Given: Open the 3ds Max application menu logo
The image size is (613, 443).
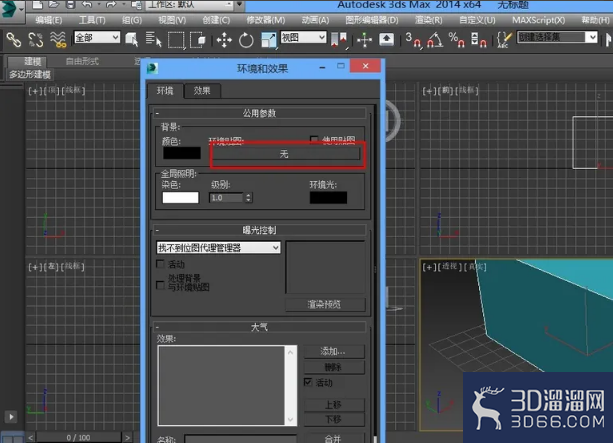Looking at the screenshot, I should 9,9.
